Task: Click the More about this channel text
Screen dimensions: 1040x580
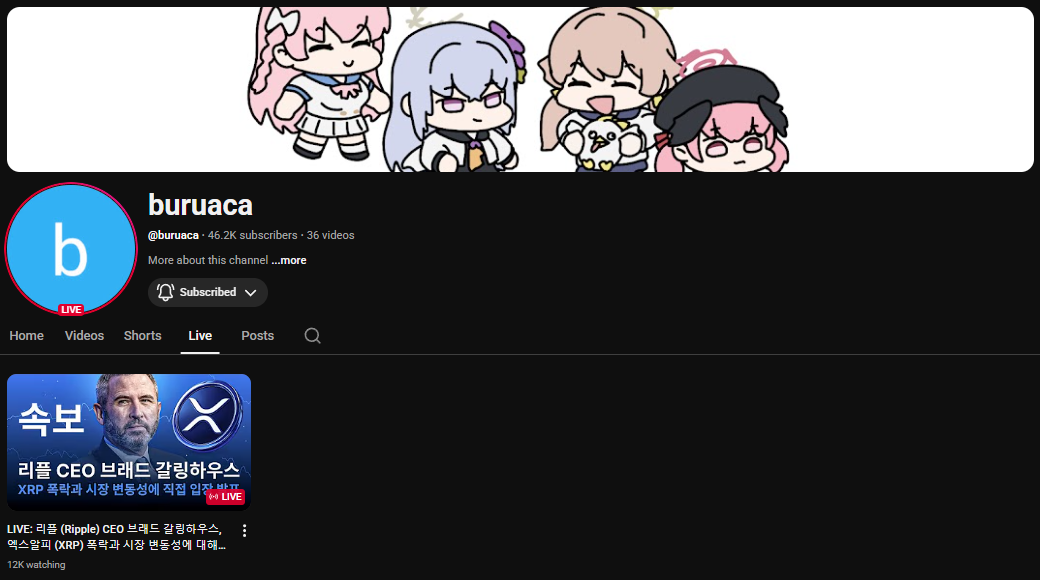Action: coord(208,260)
